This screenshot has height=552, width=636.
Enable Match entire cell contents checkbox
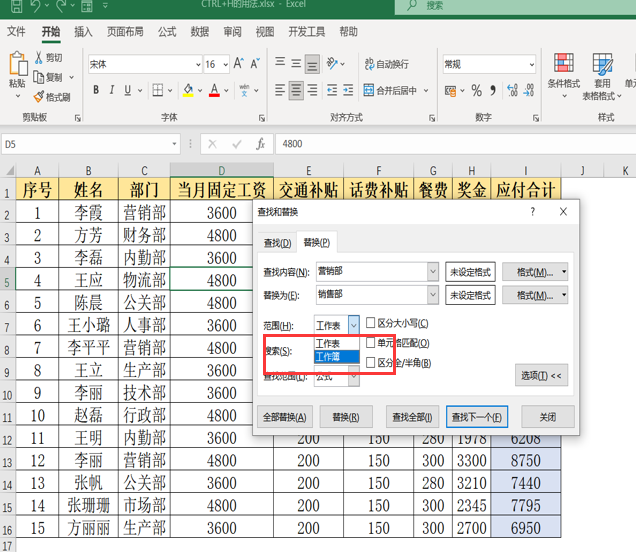pos(370,343)
